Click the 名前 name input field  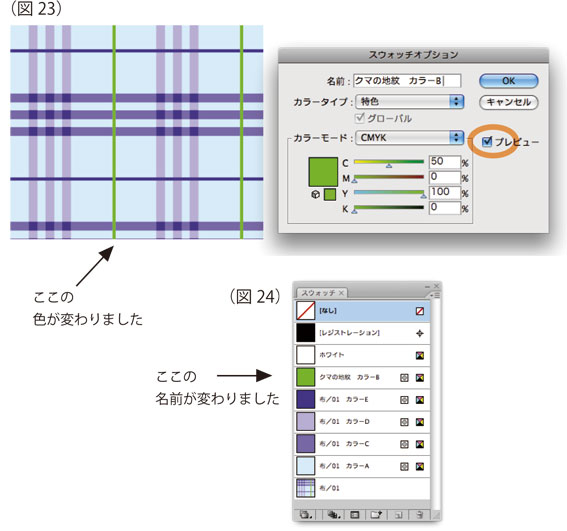coord(407,81)
